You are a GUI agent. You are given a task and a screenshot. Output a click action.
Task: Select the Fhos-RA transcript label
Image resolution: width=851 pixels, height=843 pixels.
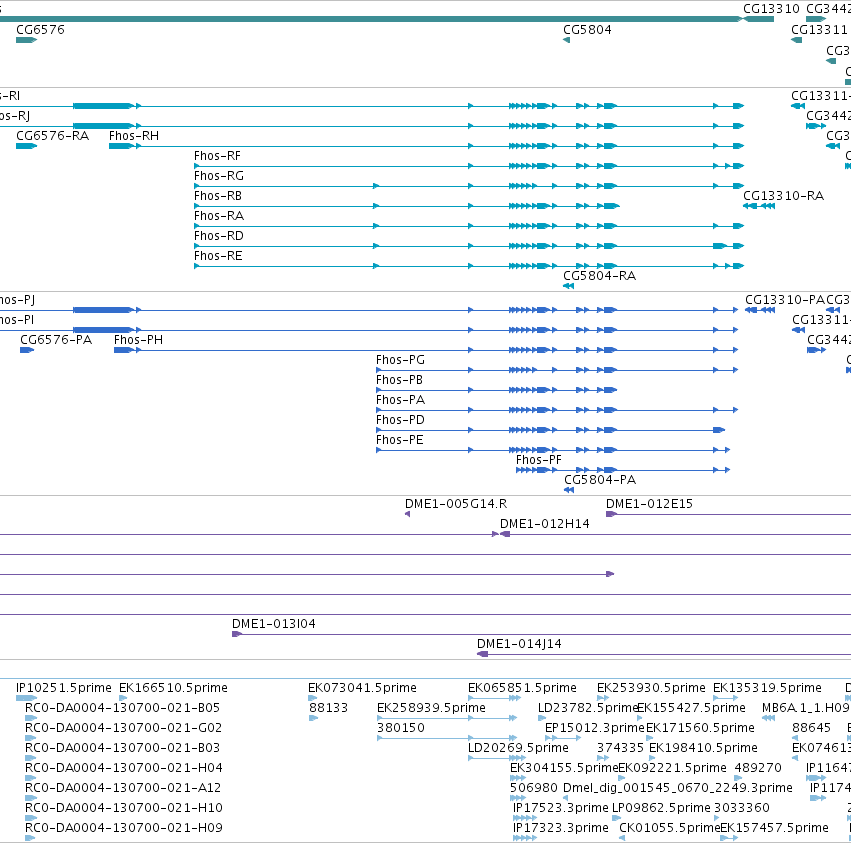[x=219, y=216]
